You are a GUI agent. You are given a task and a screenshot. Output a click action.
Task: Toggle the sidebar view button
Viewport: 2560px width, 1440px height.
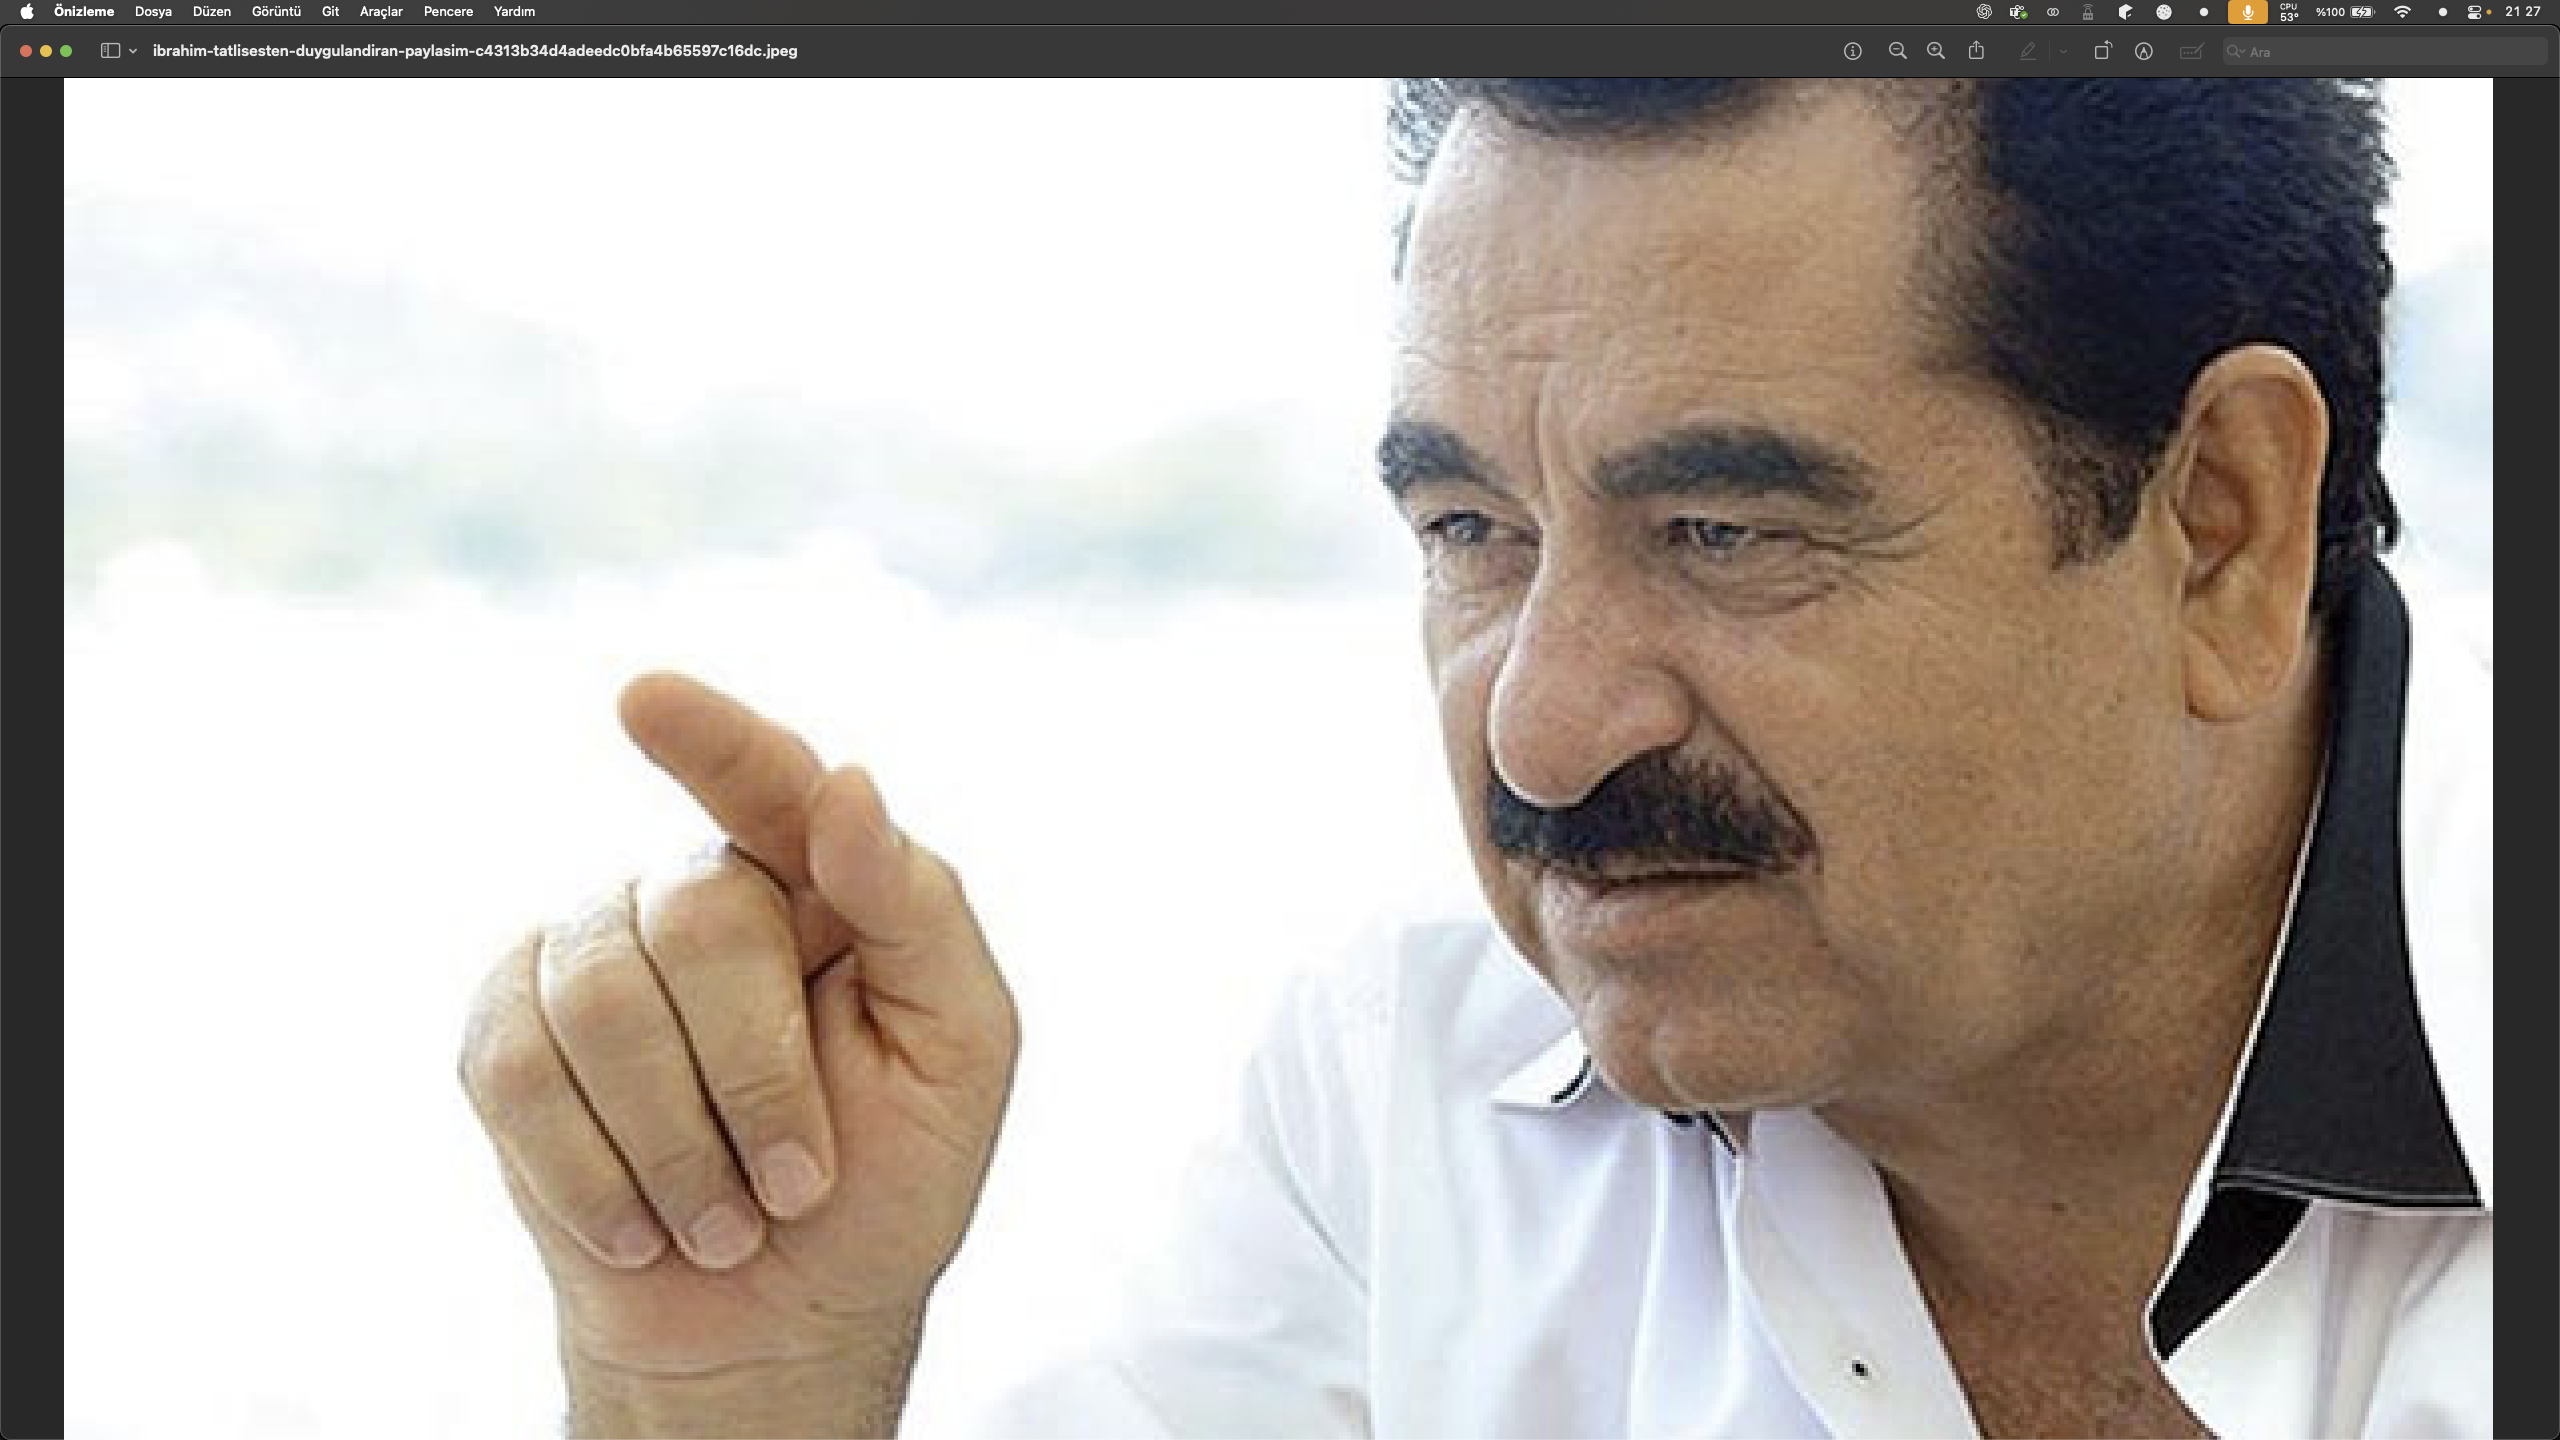point(110,51)
